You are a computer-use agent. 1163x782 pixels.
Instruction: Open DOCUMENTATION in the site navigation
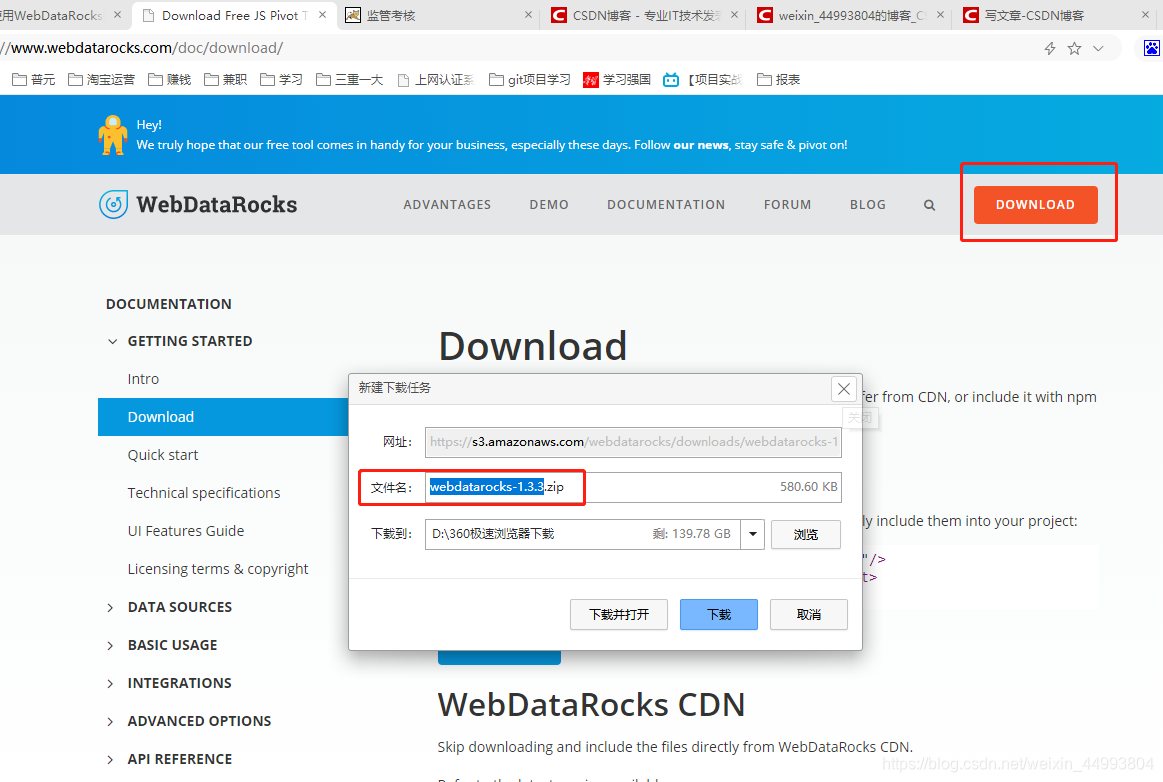pos(666,205)
